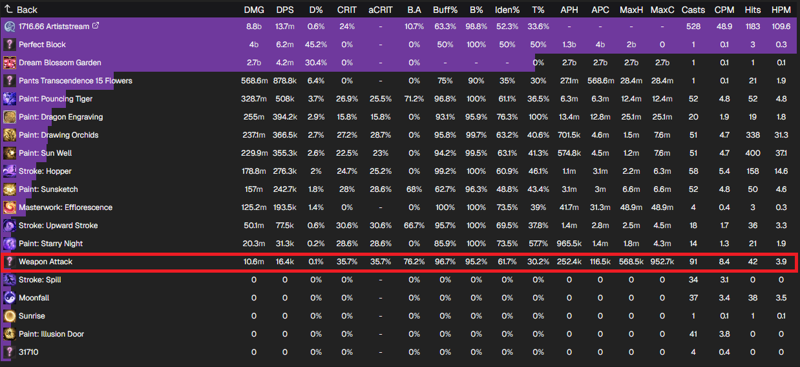Sort by the DMG column header
The image size is (800, 367).
point(254,10)
